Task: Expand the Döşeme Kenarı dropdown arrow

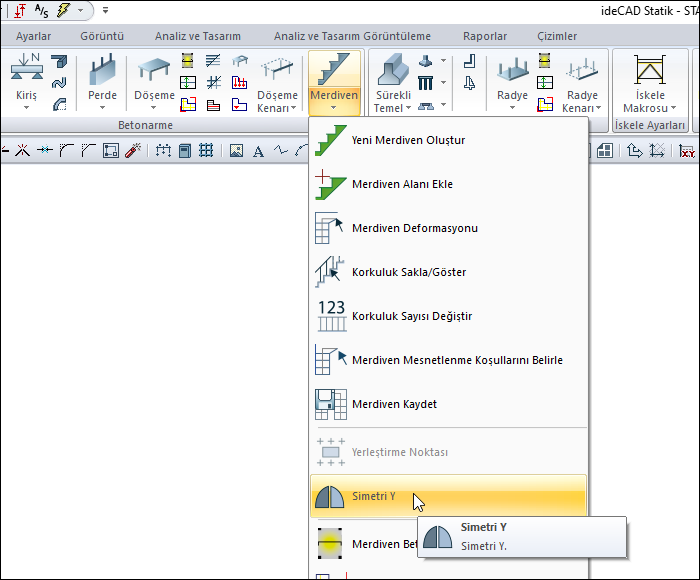Action: (x=293, y=108)
